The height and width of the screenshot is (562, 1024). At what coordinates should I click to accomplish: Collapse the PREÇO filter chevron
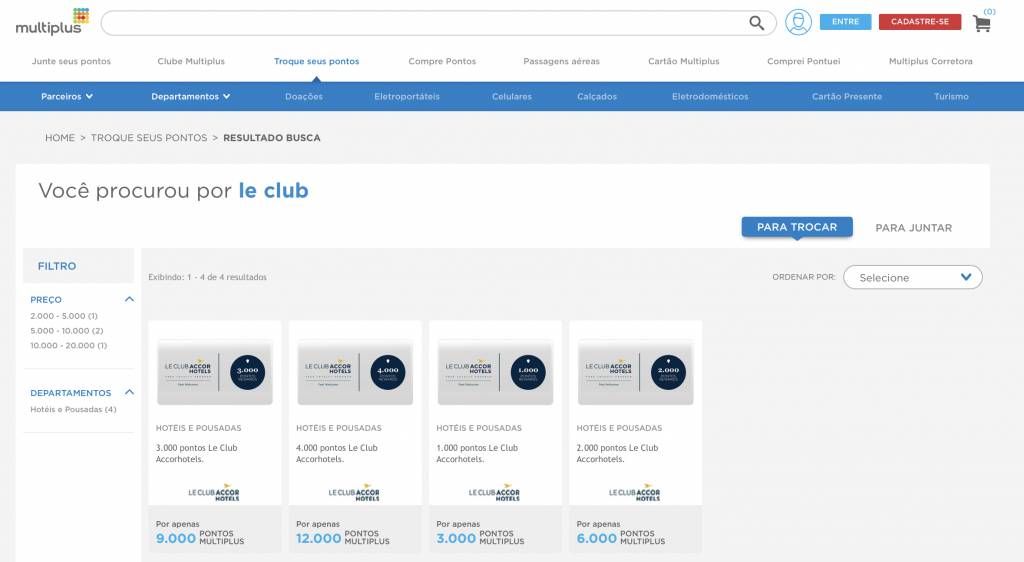(x=129, y=300)
